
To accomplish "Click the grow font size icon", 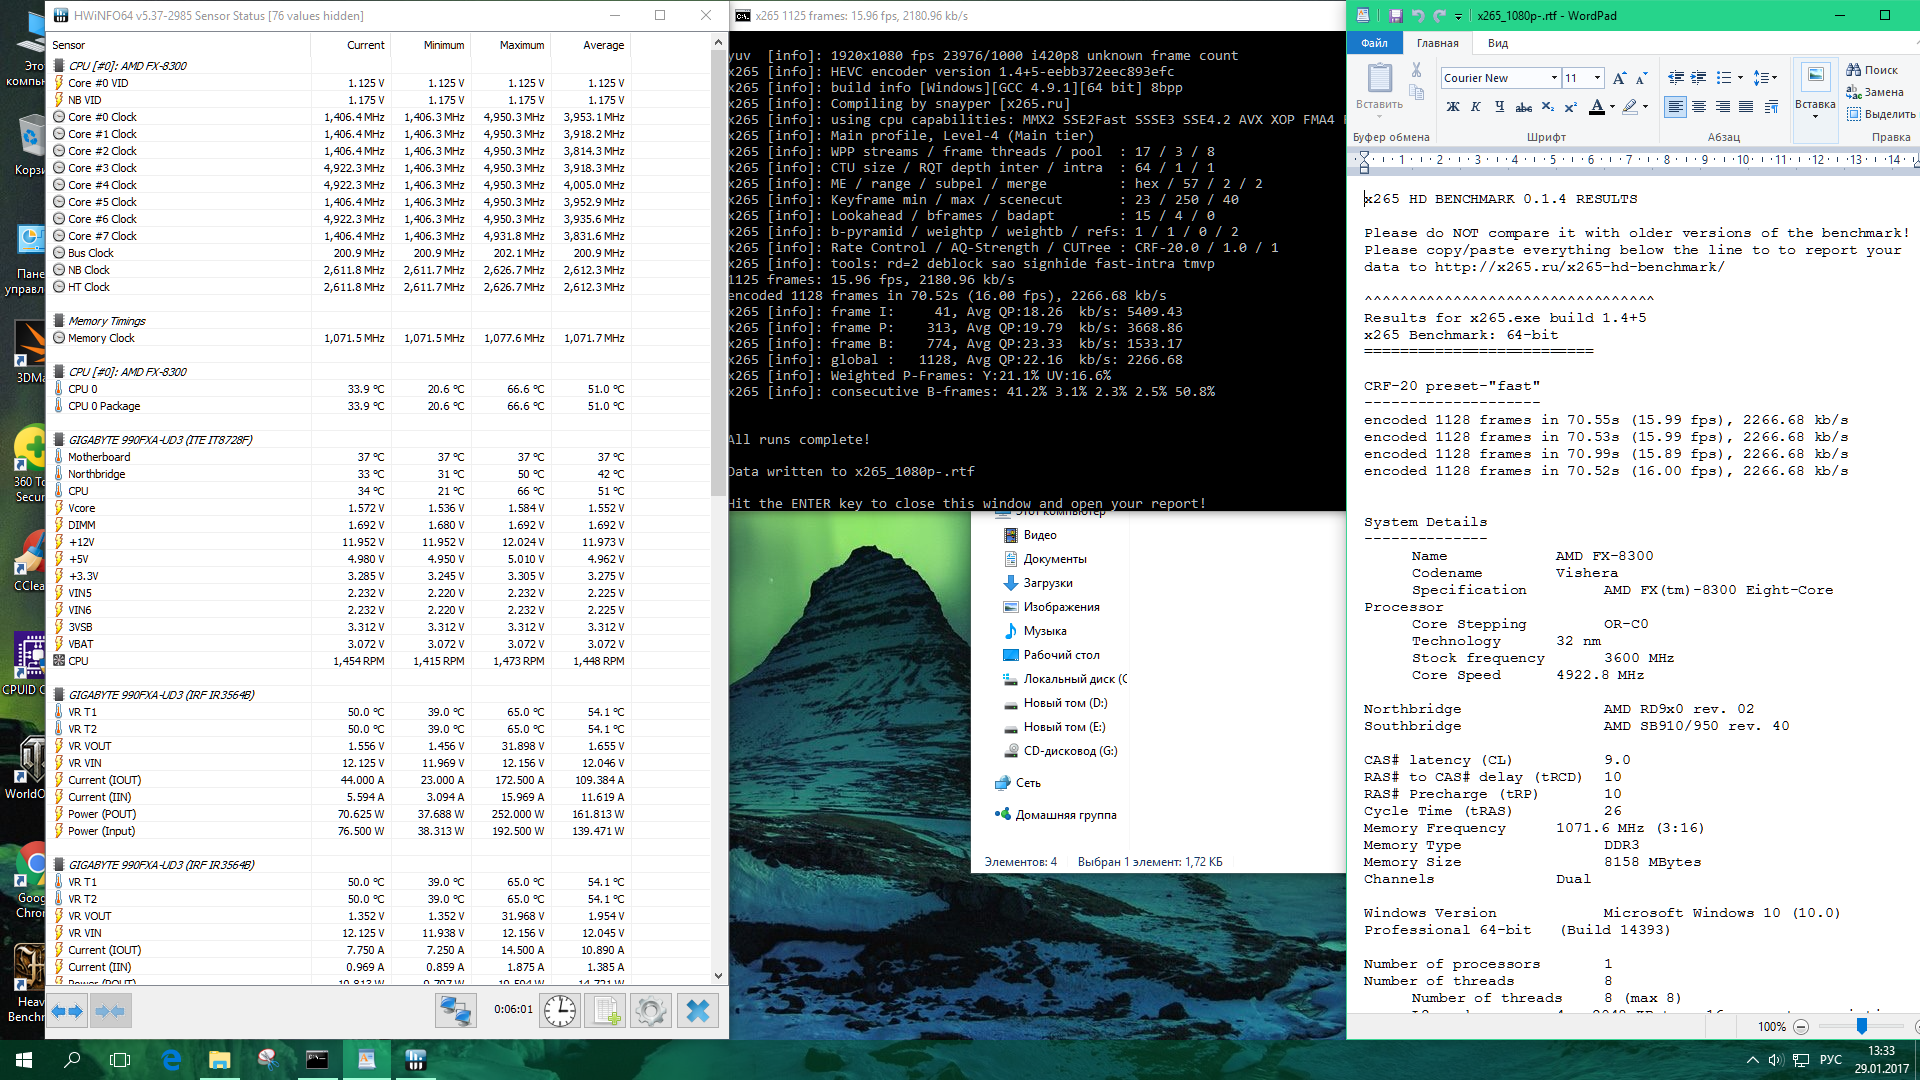I will tap(1619, 78).
